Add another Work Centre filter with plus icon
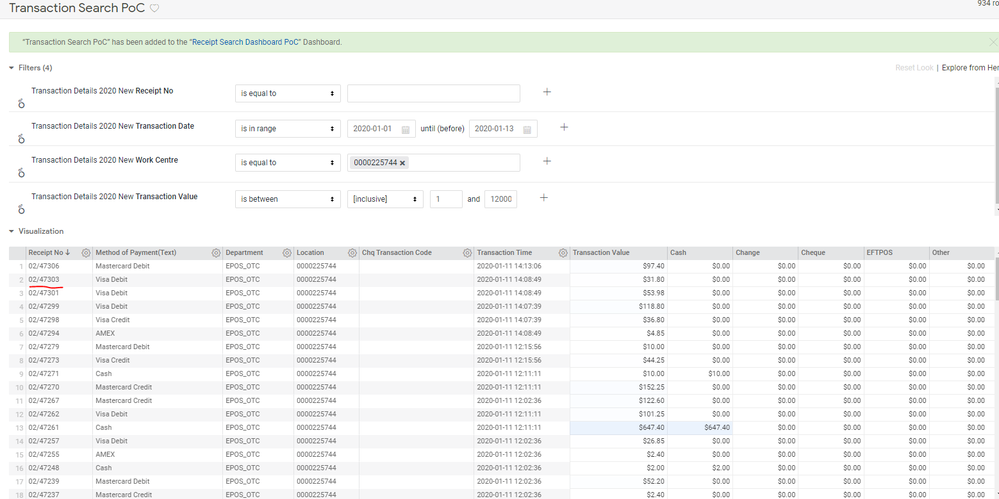Viewport: 999px width, 499px height. [547, 161]
